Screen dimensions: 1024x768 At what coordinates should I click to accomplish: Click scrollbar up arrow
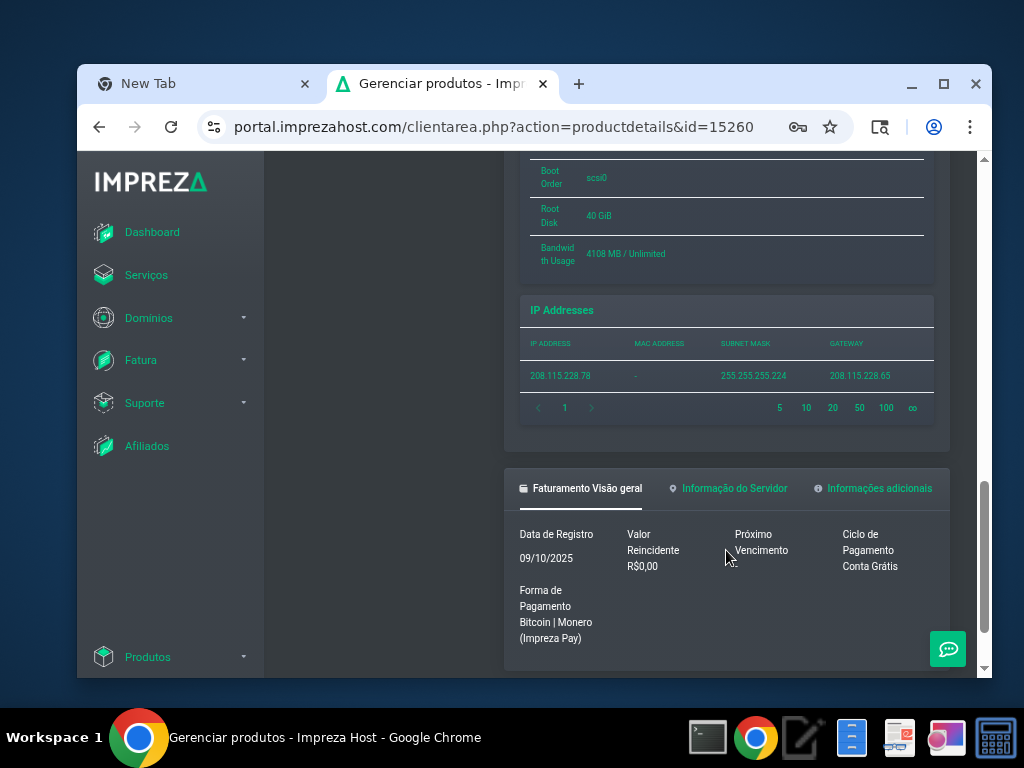(x=984, y=159)
